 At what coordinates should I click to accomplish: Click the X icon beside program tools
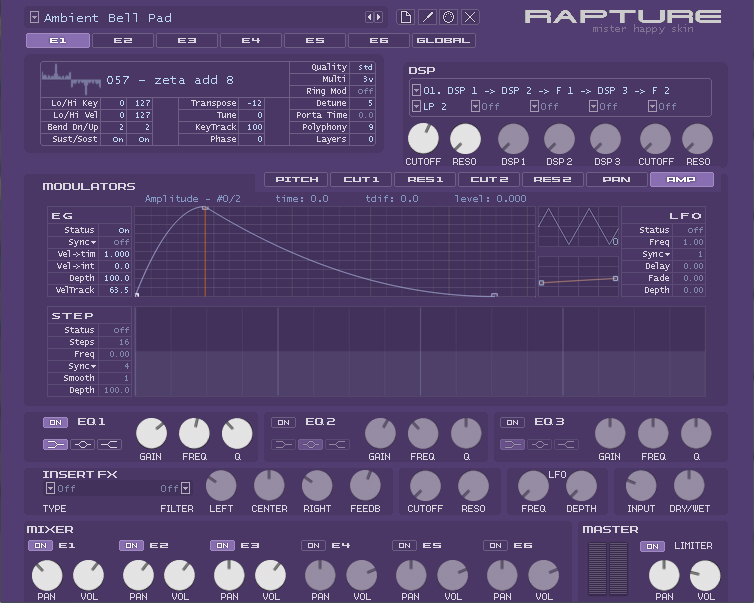[x=471, y=17]
